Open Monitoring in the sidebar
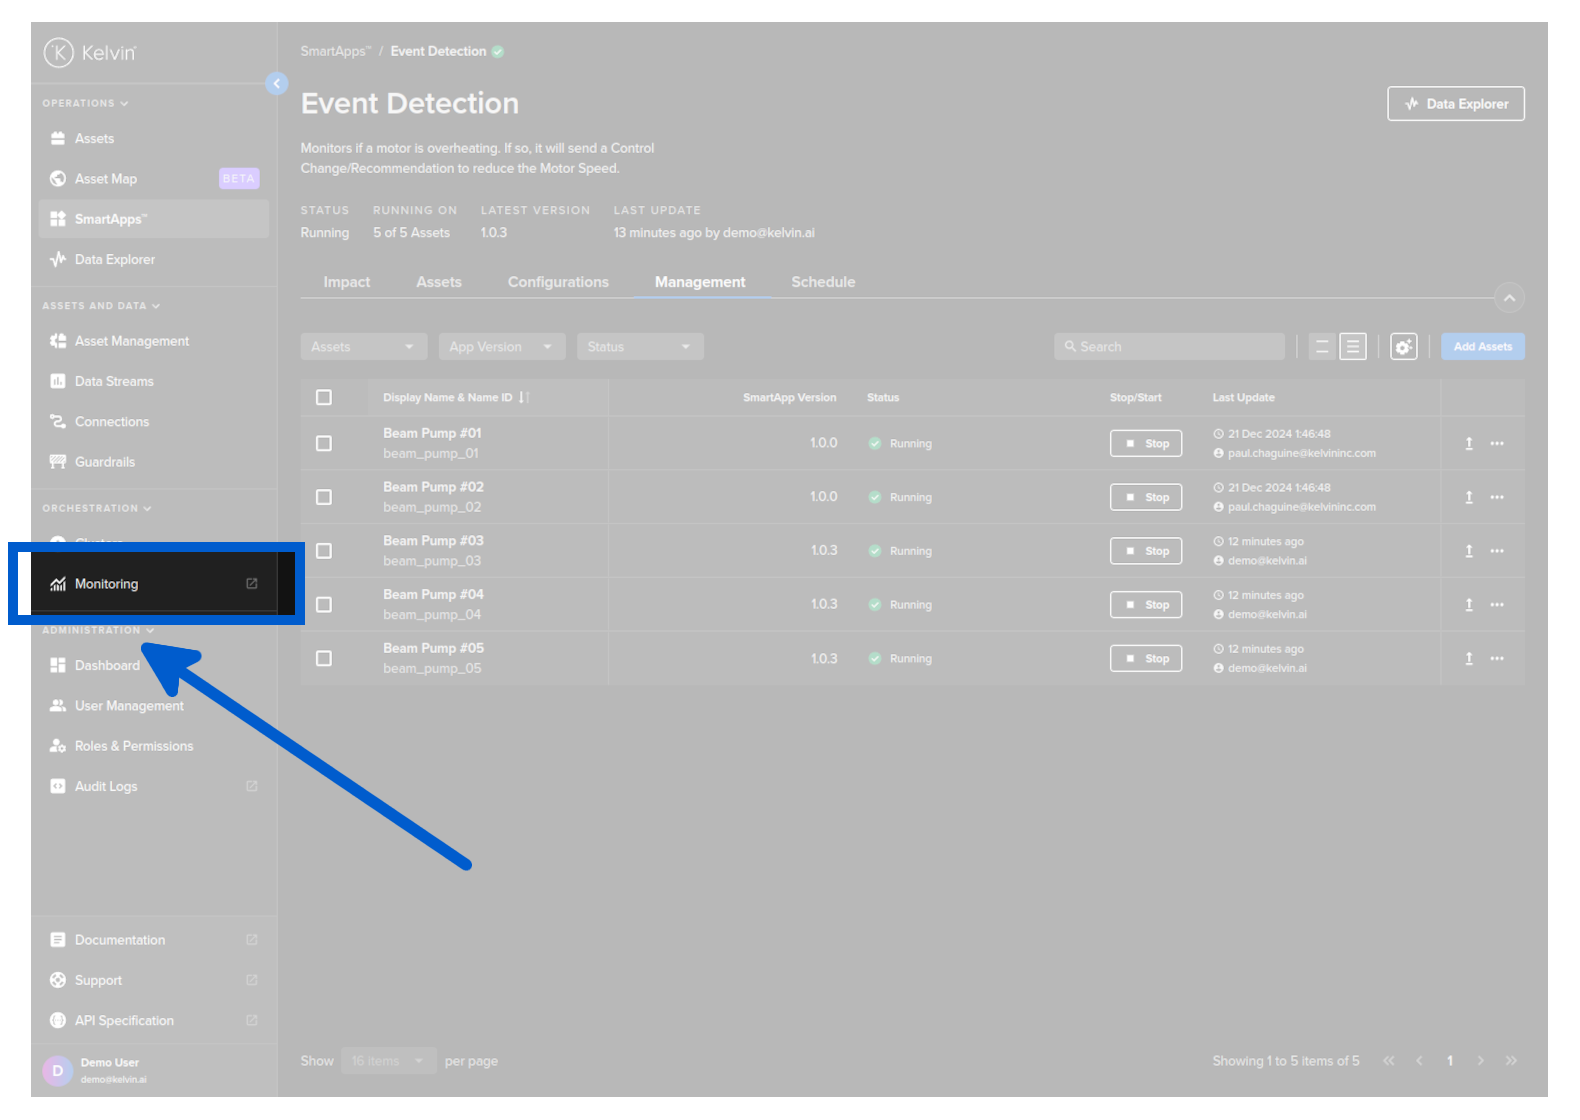 tap(107, 584)
